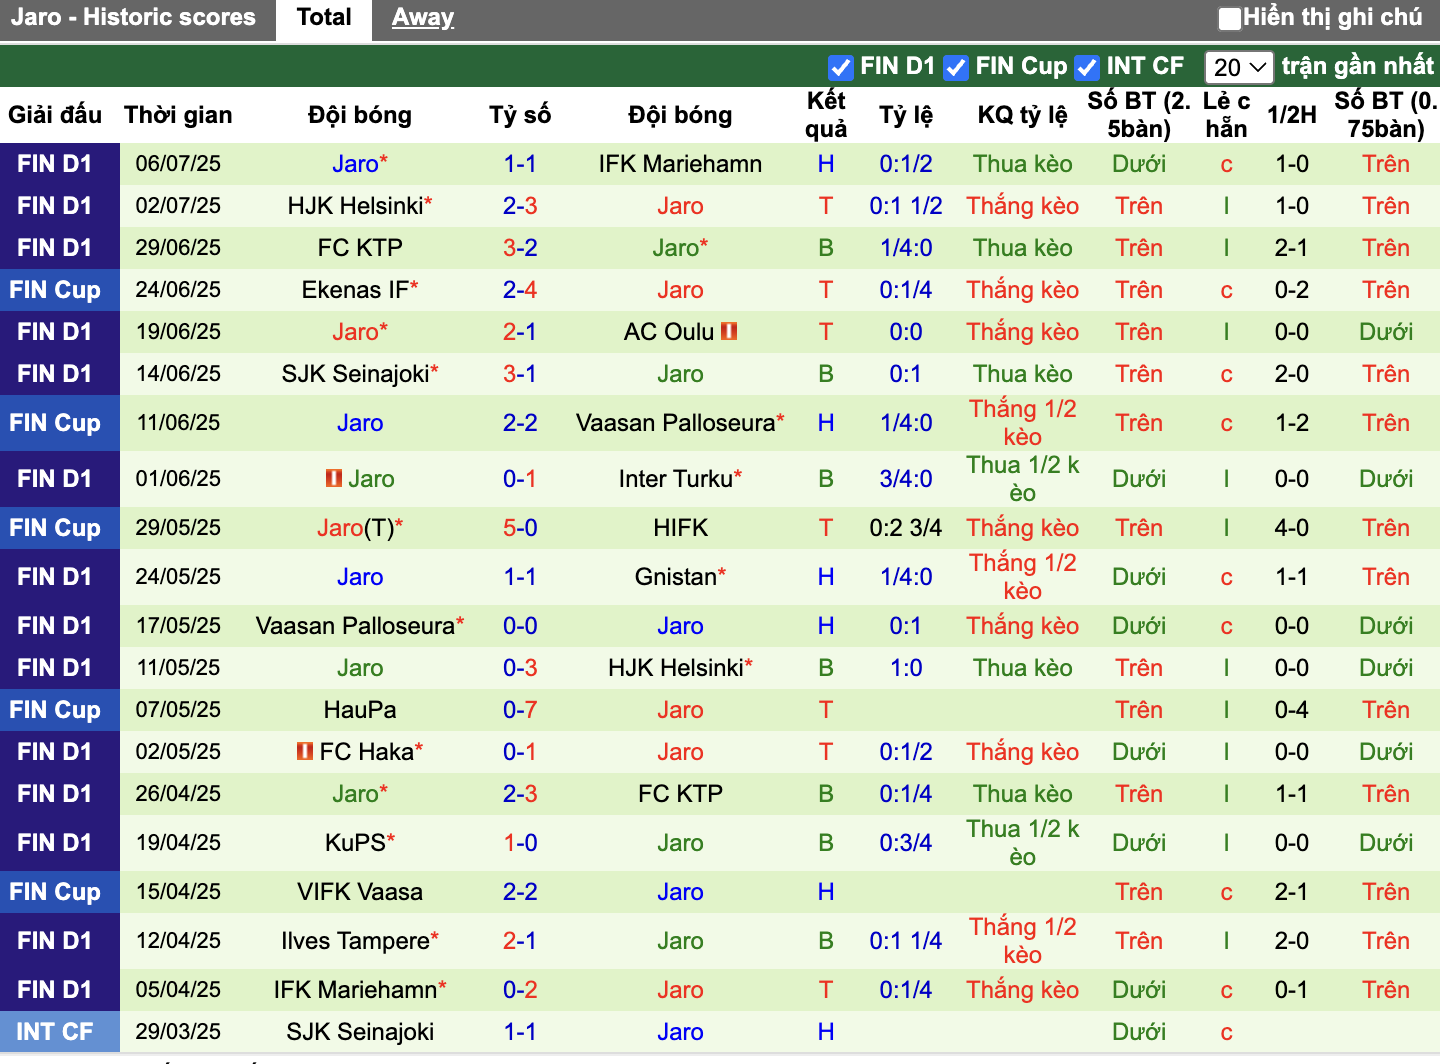Image resolution: width=1440 pixels, height=1064 pixels.
Task: Open the Away tab
Action: (x=423, y=18)
